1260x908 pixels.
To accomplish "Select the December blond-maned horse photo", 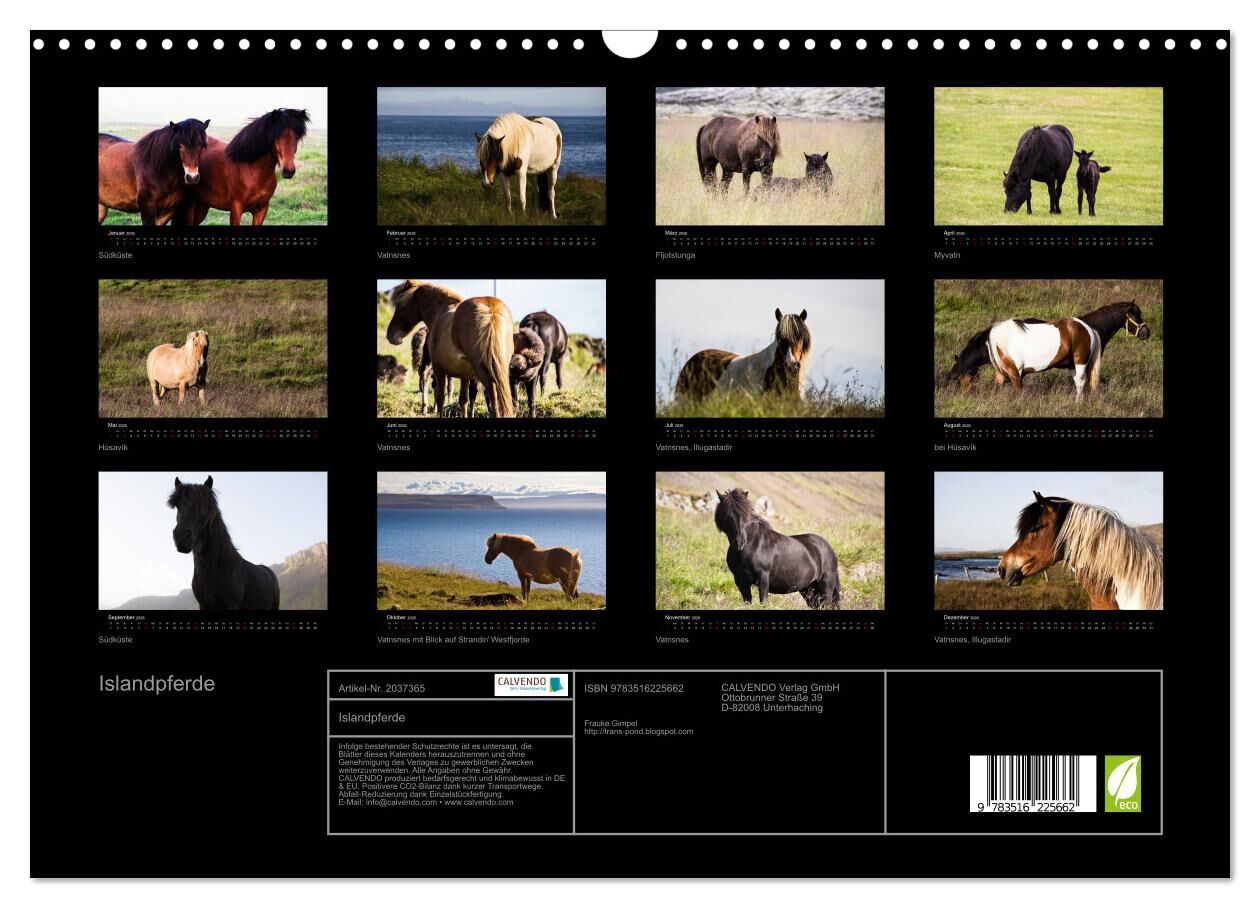I will [x=1048, y=541].
